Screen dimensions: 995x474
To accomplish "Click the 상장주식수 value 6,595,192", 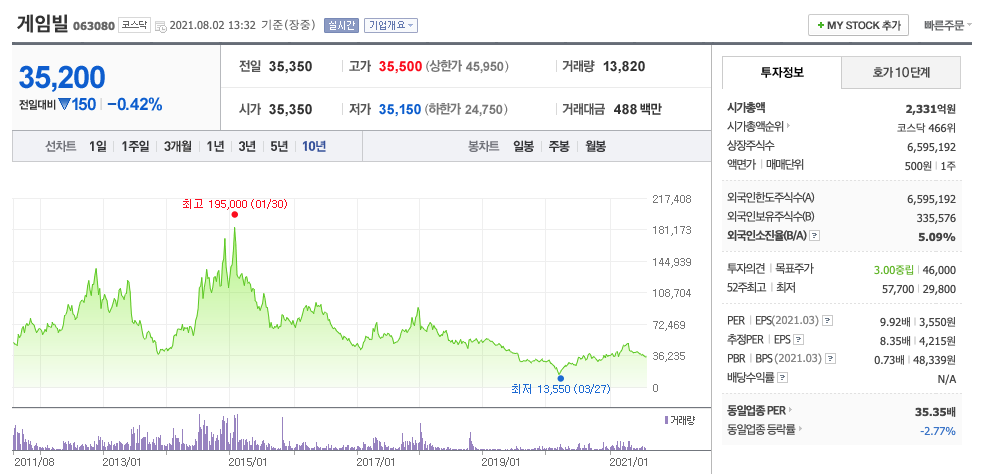I will [x=932, y=147].
